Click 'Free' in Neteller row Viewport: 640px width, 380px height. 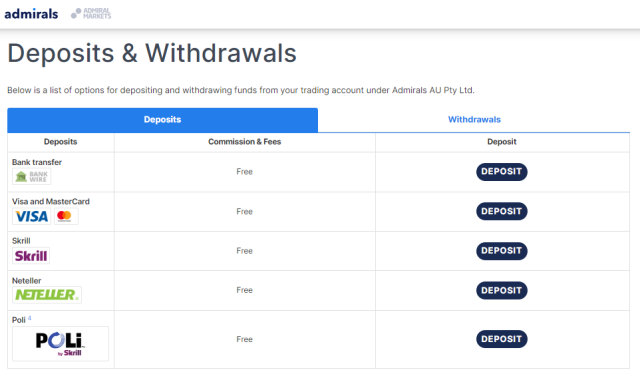[x=244, y=290]
